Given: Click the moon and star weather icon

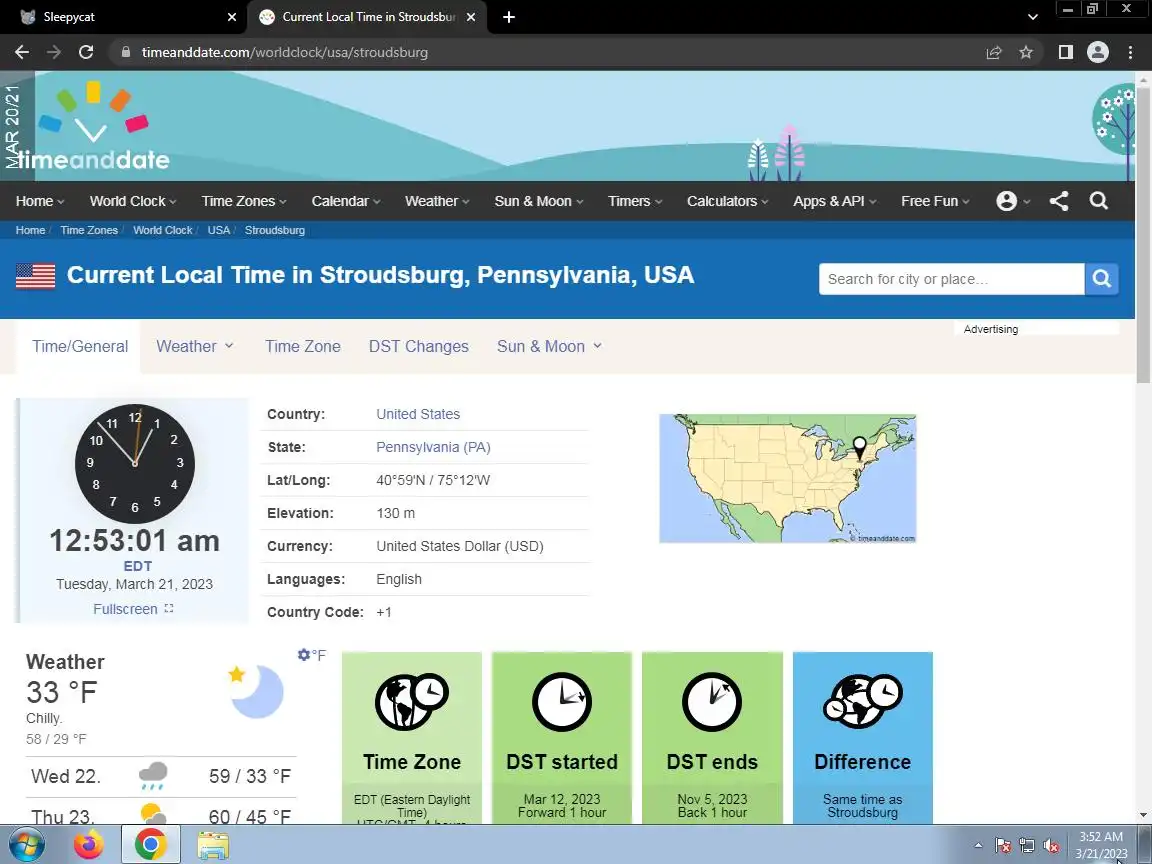Looking at the screenshot, I should click(x=256, y=691).
